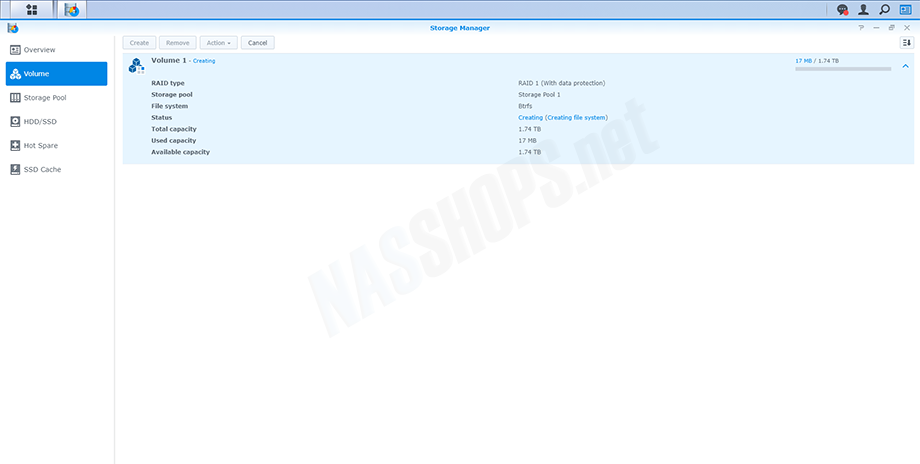Open the search magnifier icon
The height and width of the screenshot is (464, 920).
[x=884, y=9]
